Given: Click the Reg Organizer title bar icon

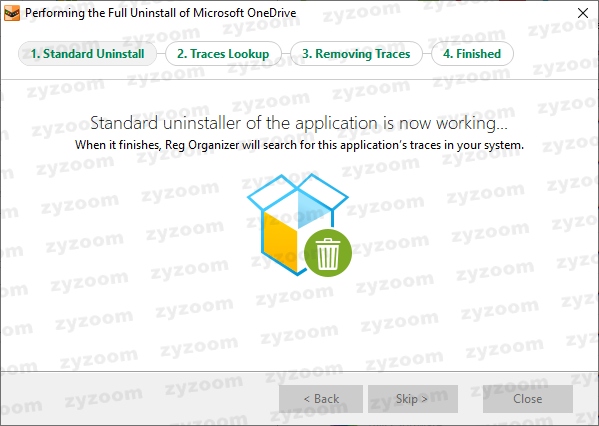Looking at the screenshot, I should point(12,14).
